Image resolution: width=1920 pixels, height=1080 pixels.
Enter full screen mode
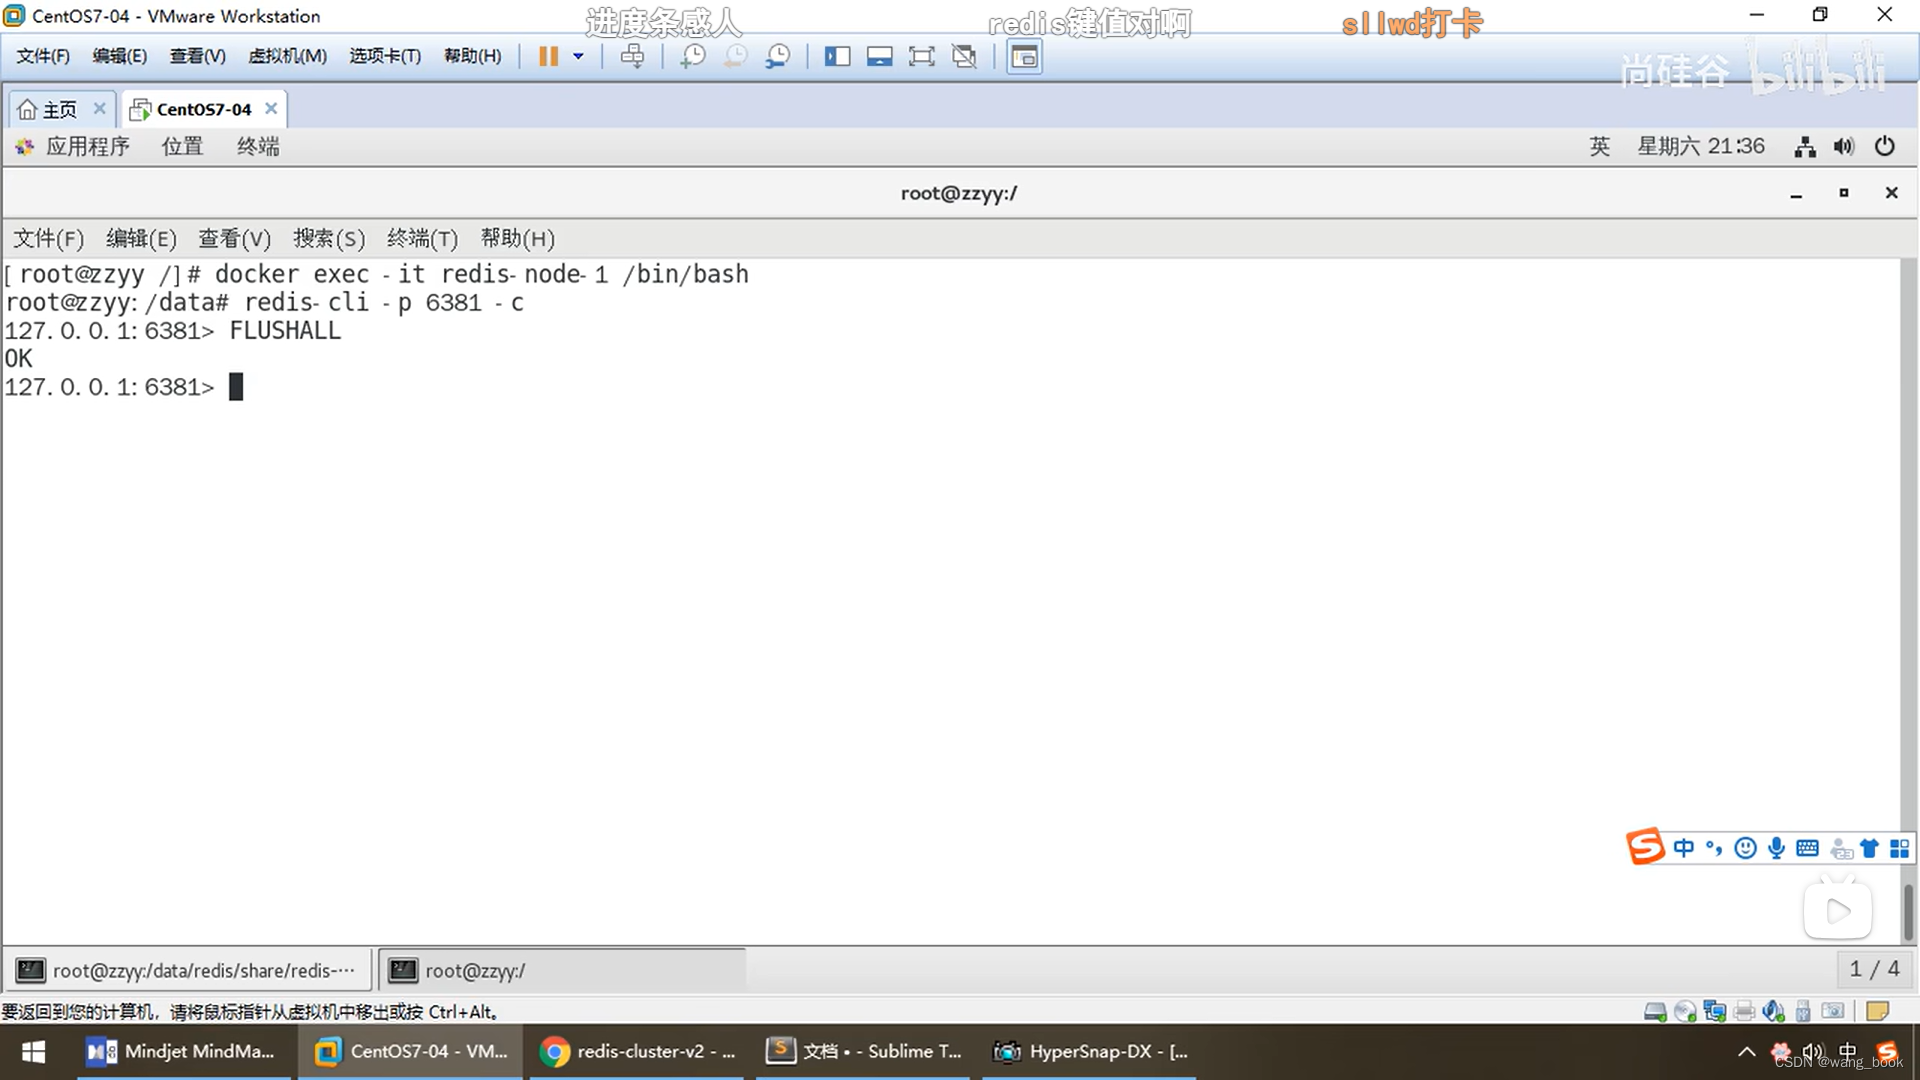click(x=921, y=56)
